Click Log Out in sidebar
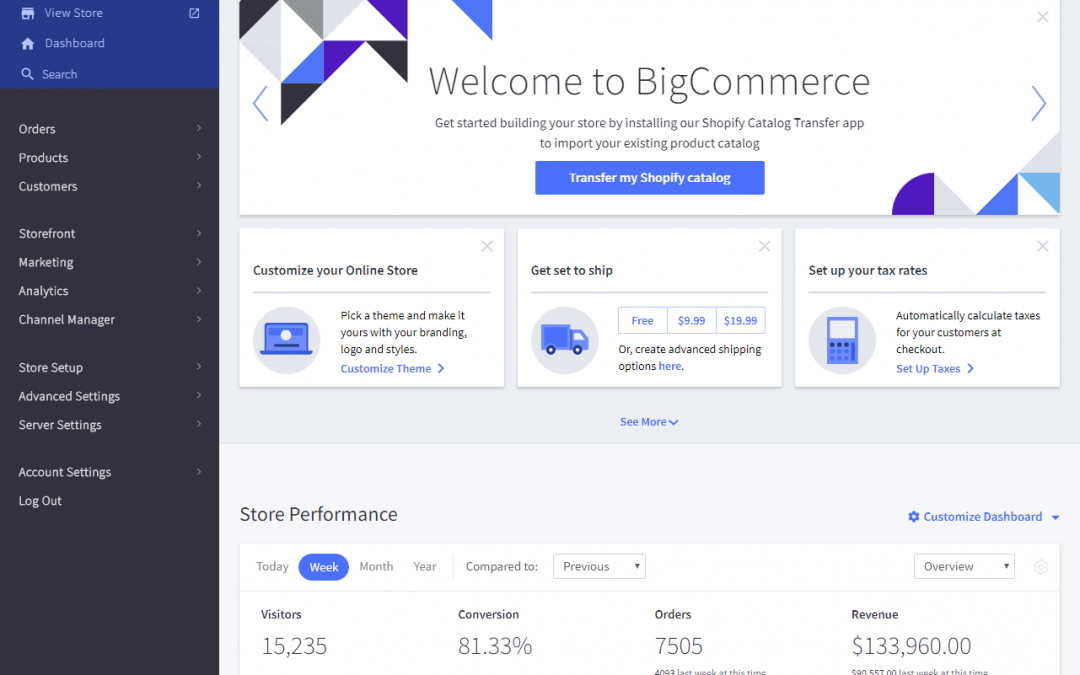The image size is (1080, 675). click(40, 501)
